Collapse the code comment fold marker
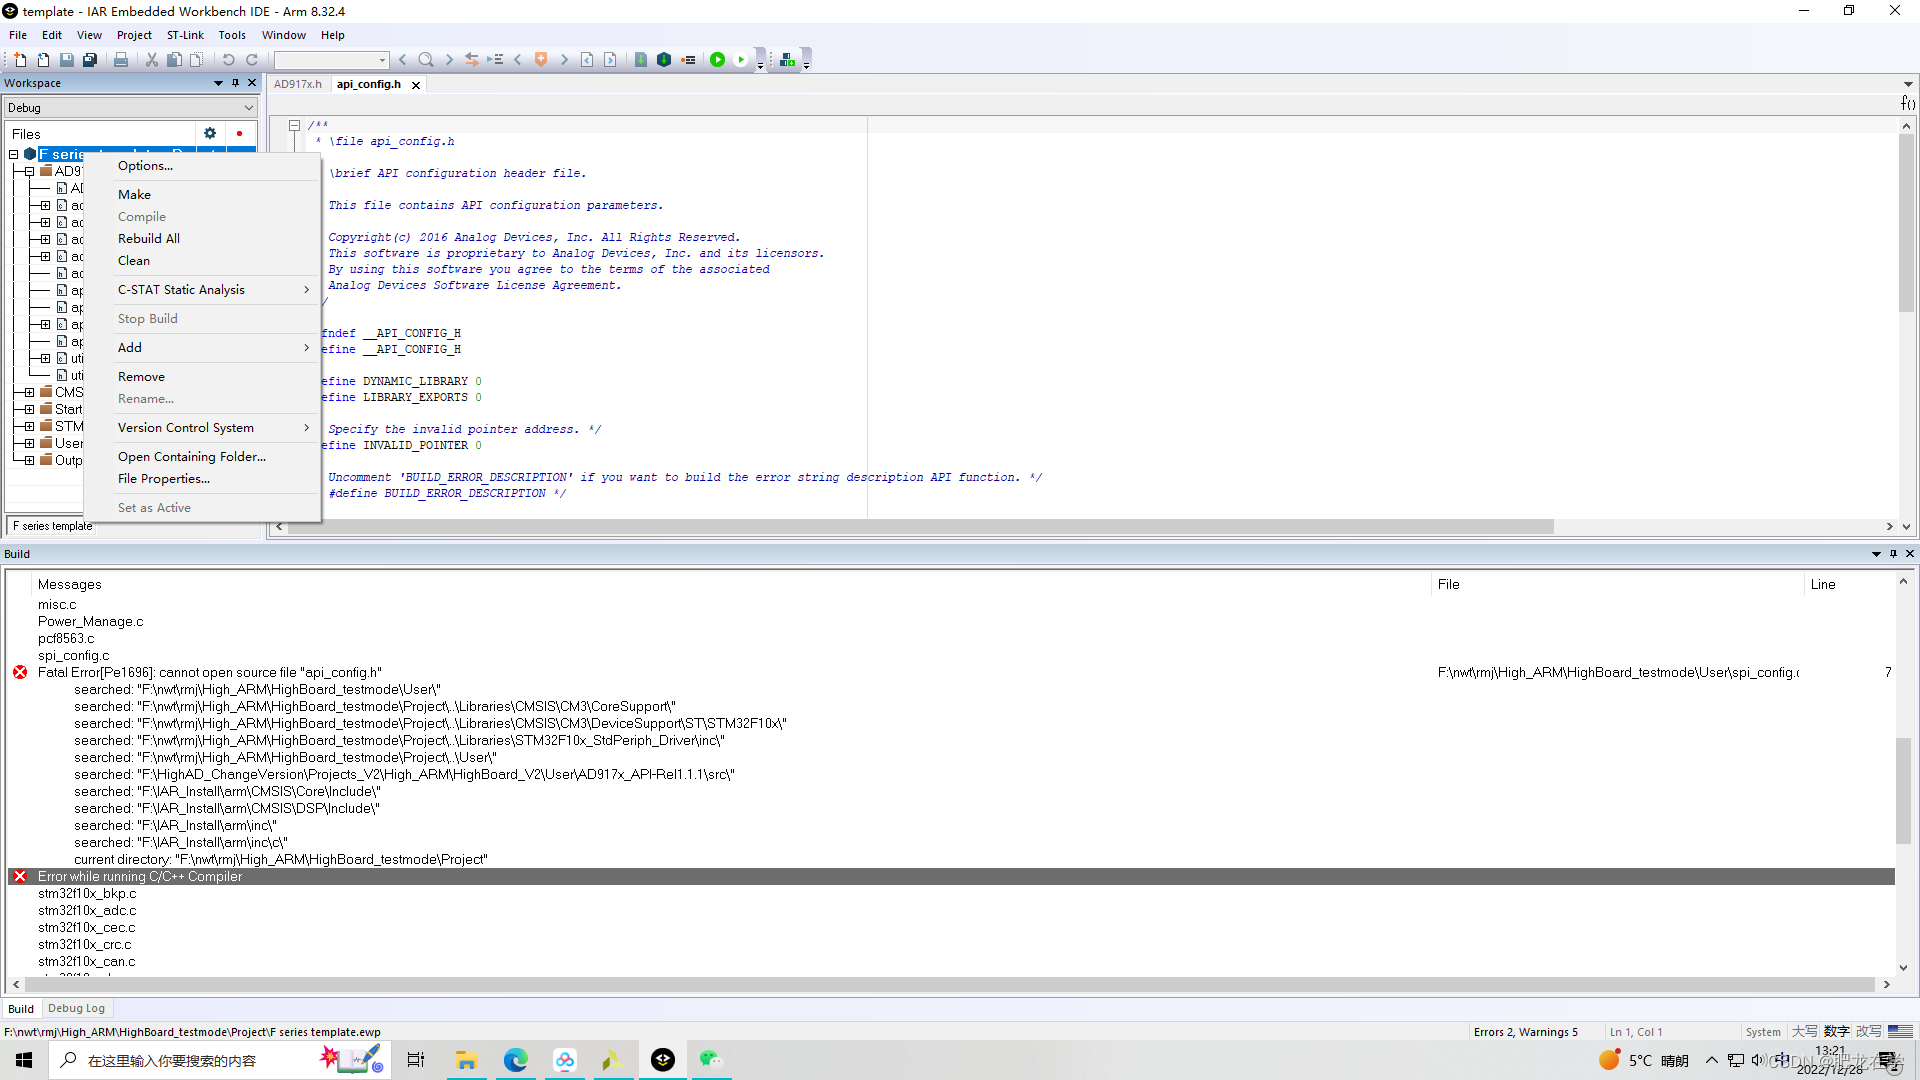The width and height of the screenshot is (1920, 1080). point(294,125)
